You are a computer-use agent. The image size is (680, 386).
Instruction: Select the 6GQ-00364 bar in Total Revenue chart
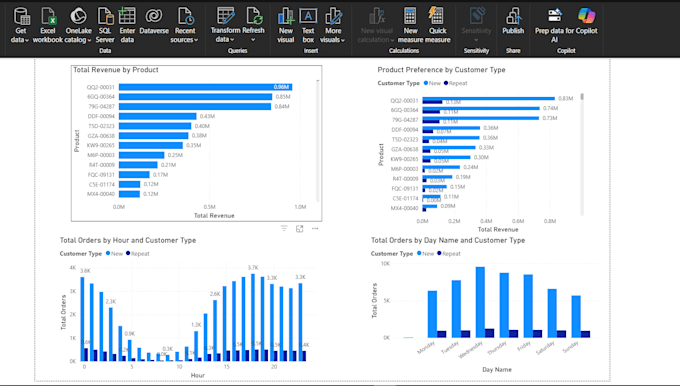(x=196, y=97)
